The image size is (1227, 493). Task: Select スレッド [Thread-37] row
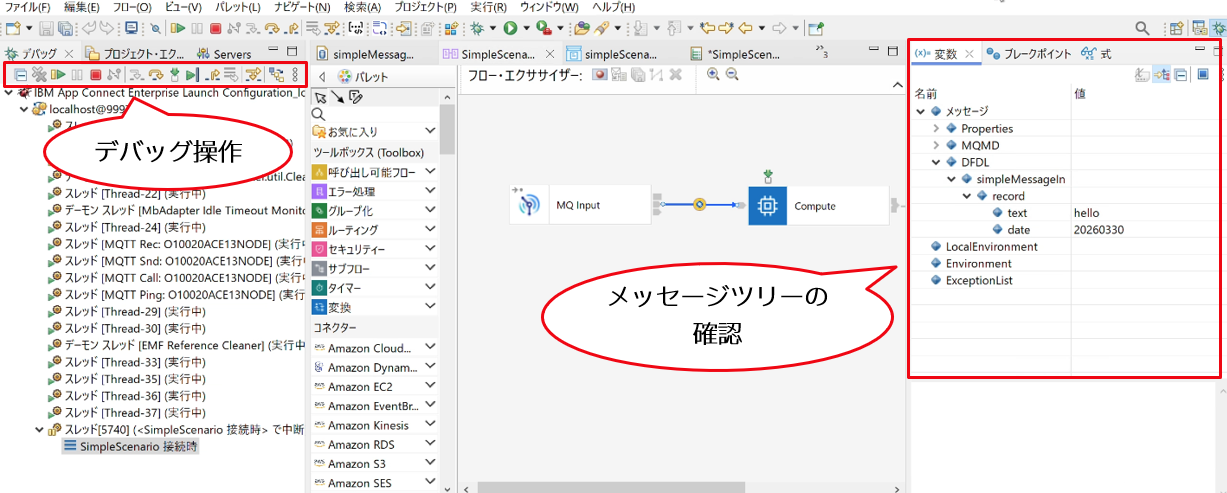tap(125, 413)
